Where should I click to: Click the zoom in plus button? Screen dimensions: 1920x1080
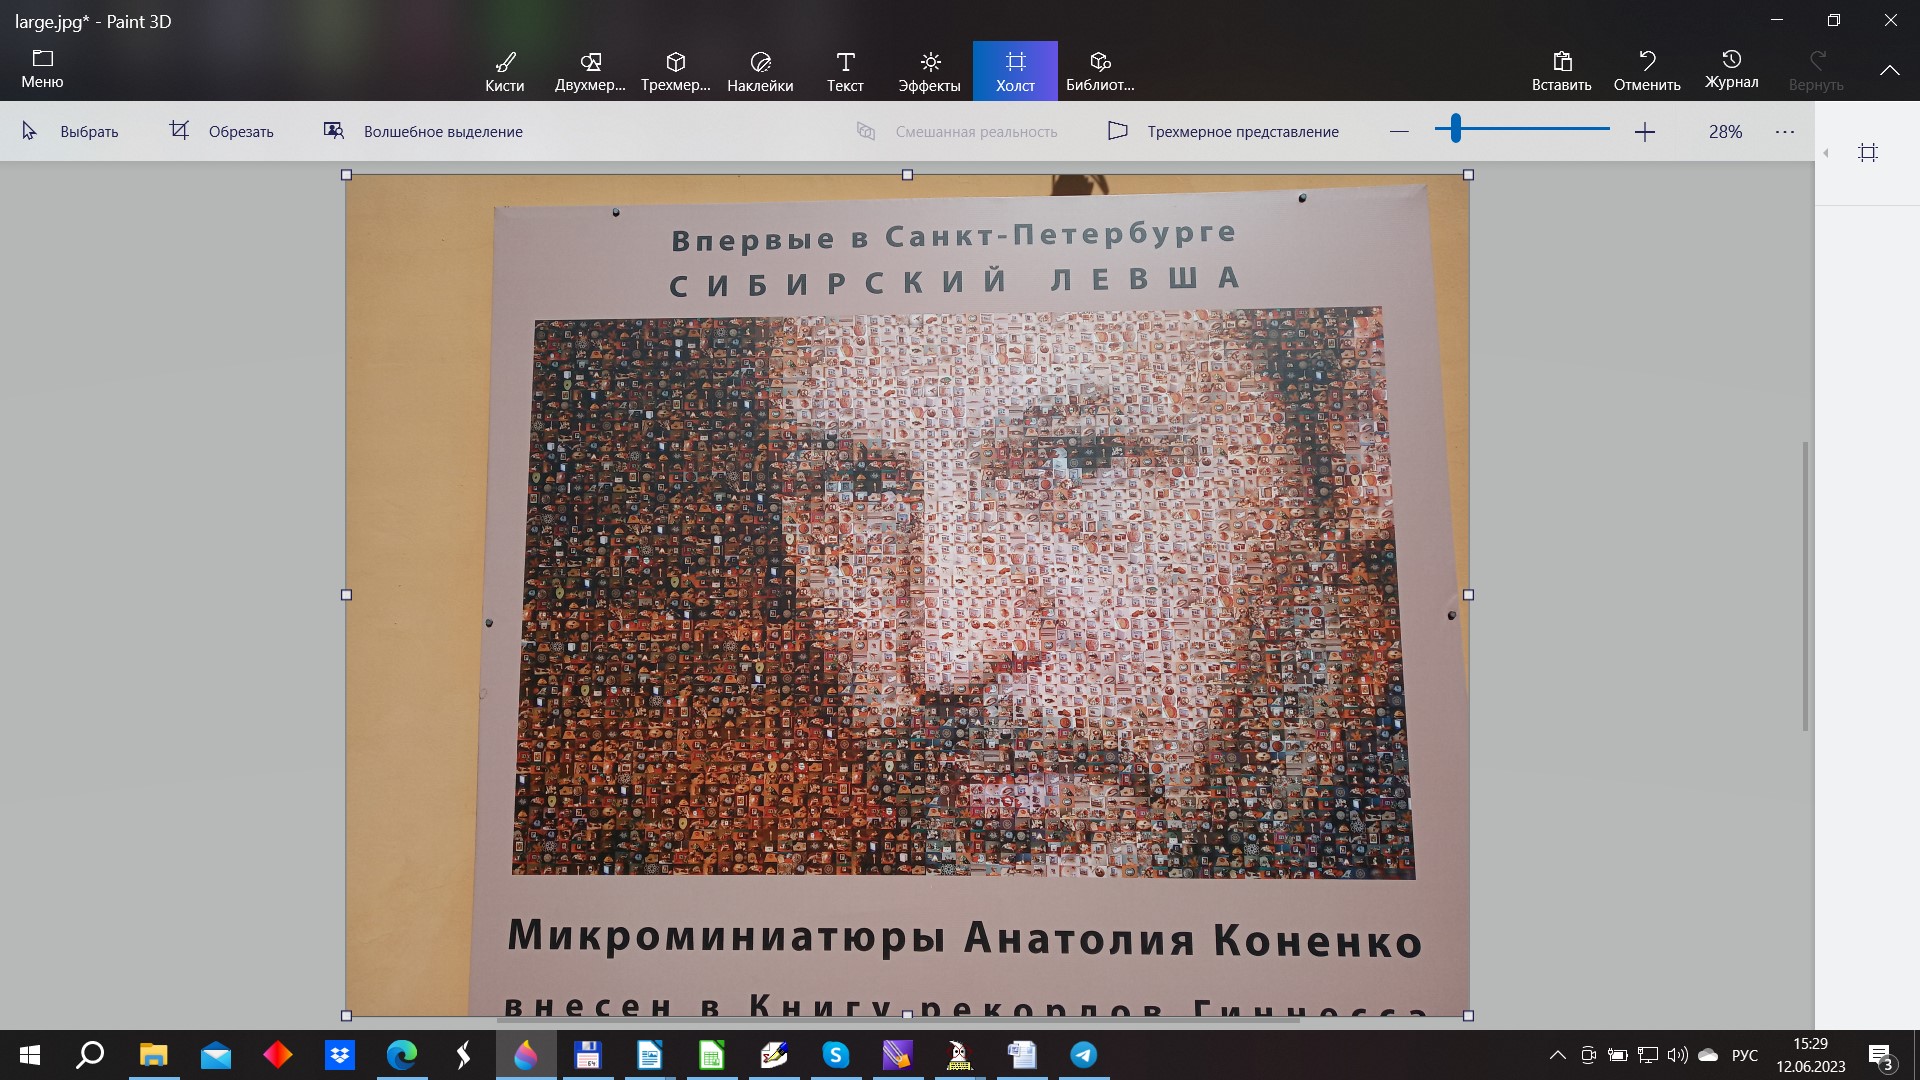(x=1645, y=131)
